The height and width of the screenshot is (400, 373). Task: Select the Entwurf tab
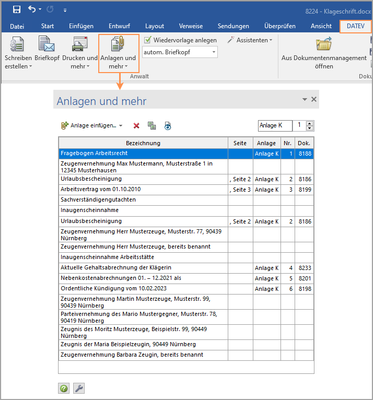click(x=119, y=26)
